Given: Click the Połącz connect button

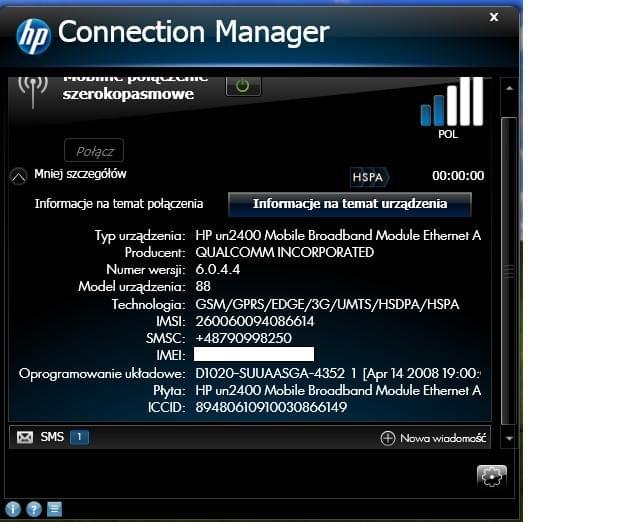Looking at the screenshot, I should pos(94,151).
